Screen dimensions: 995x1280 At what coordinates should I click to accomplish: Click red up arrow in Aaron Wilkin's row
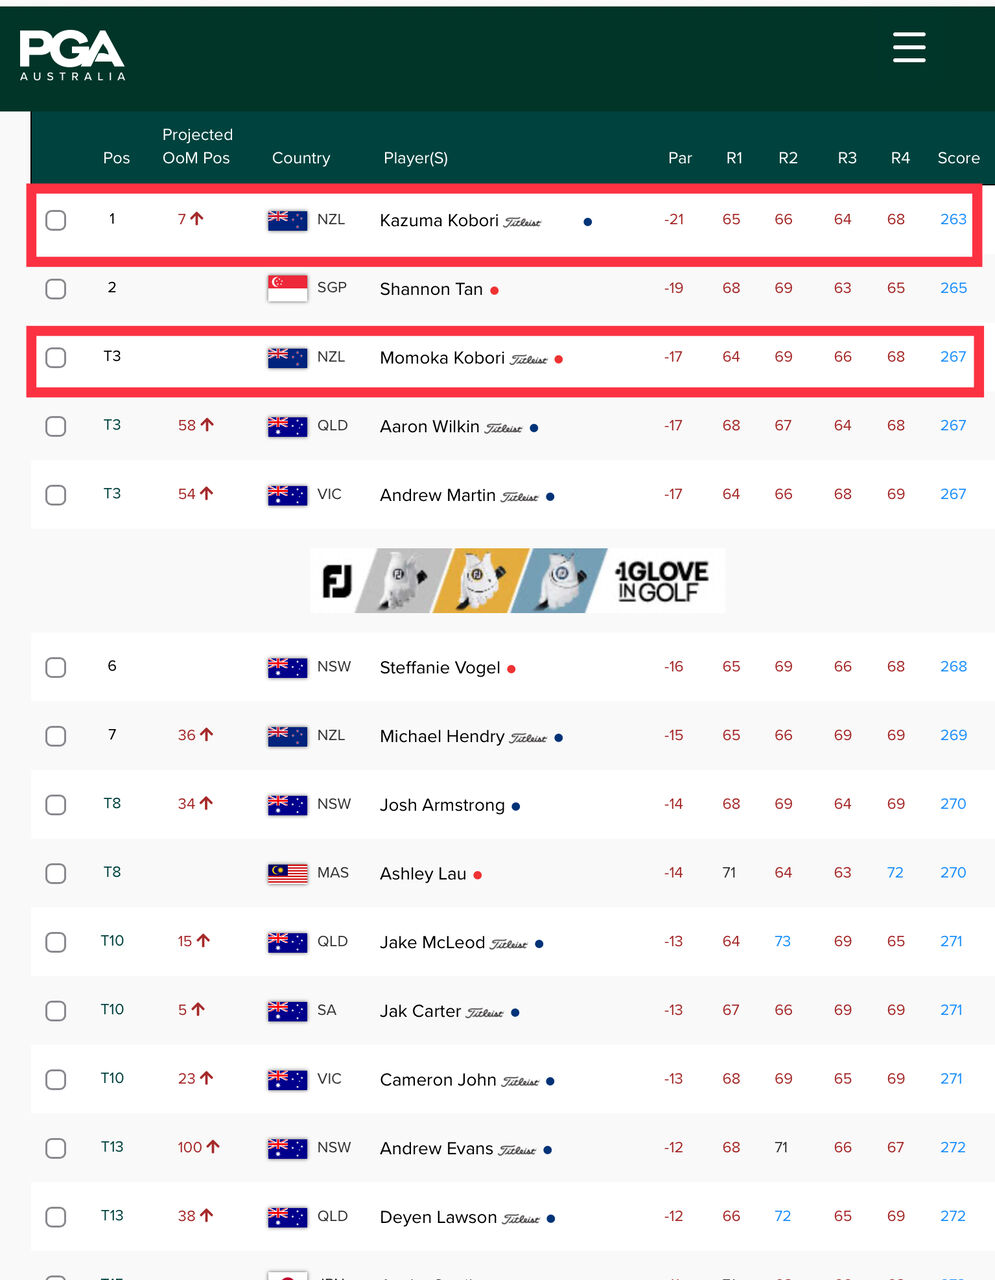pos(207,425)
